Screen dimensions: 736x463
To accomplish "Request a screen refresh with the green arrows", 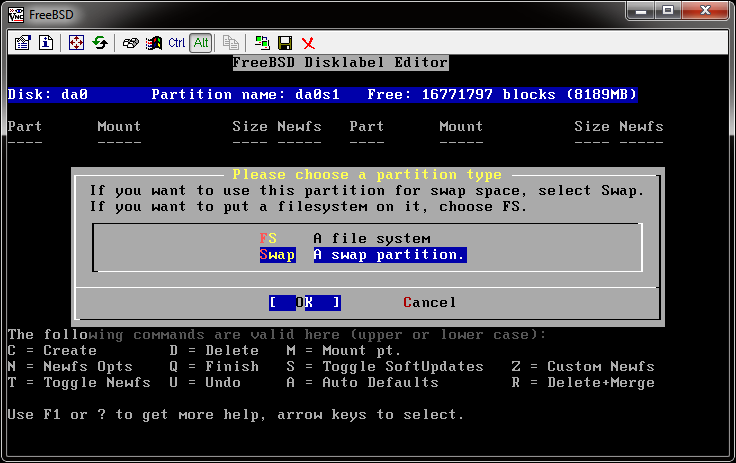I will (100, 43).
